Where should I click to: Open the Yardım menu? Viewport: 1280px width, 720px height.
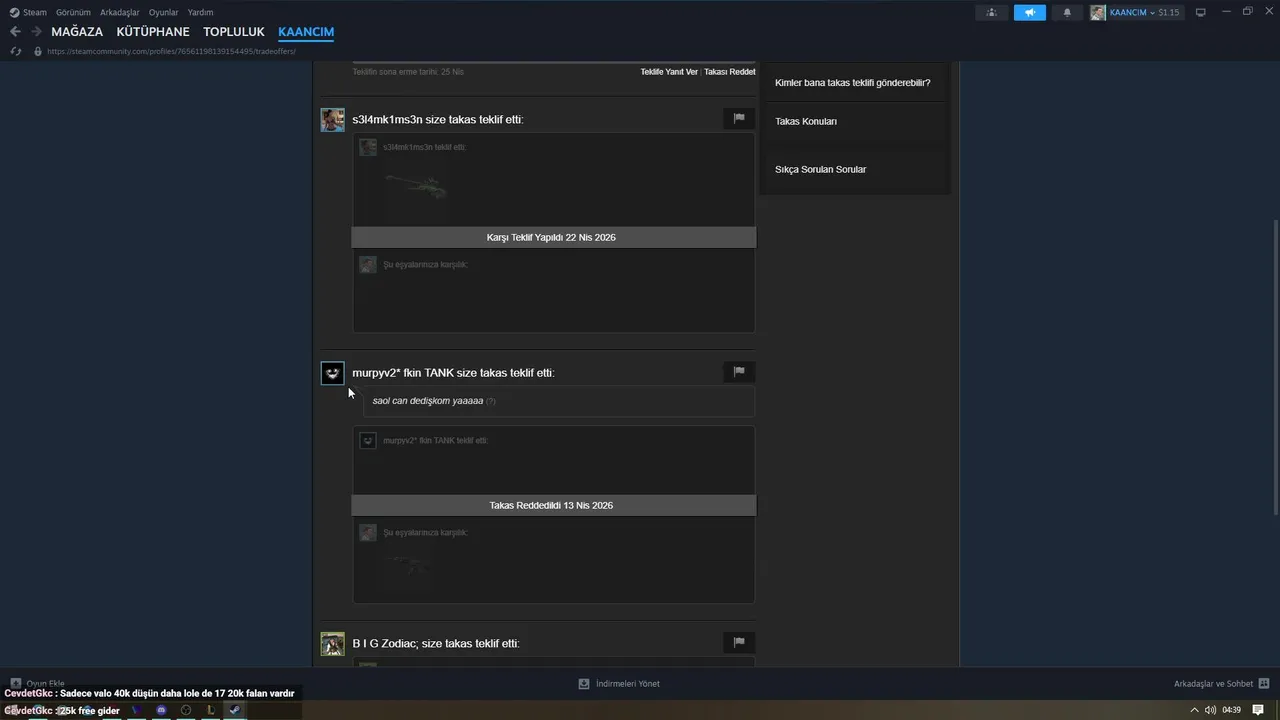point(200,12)
